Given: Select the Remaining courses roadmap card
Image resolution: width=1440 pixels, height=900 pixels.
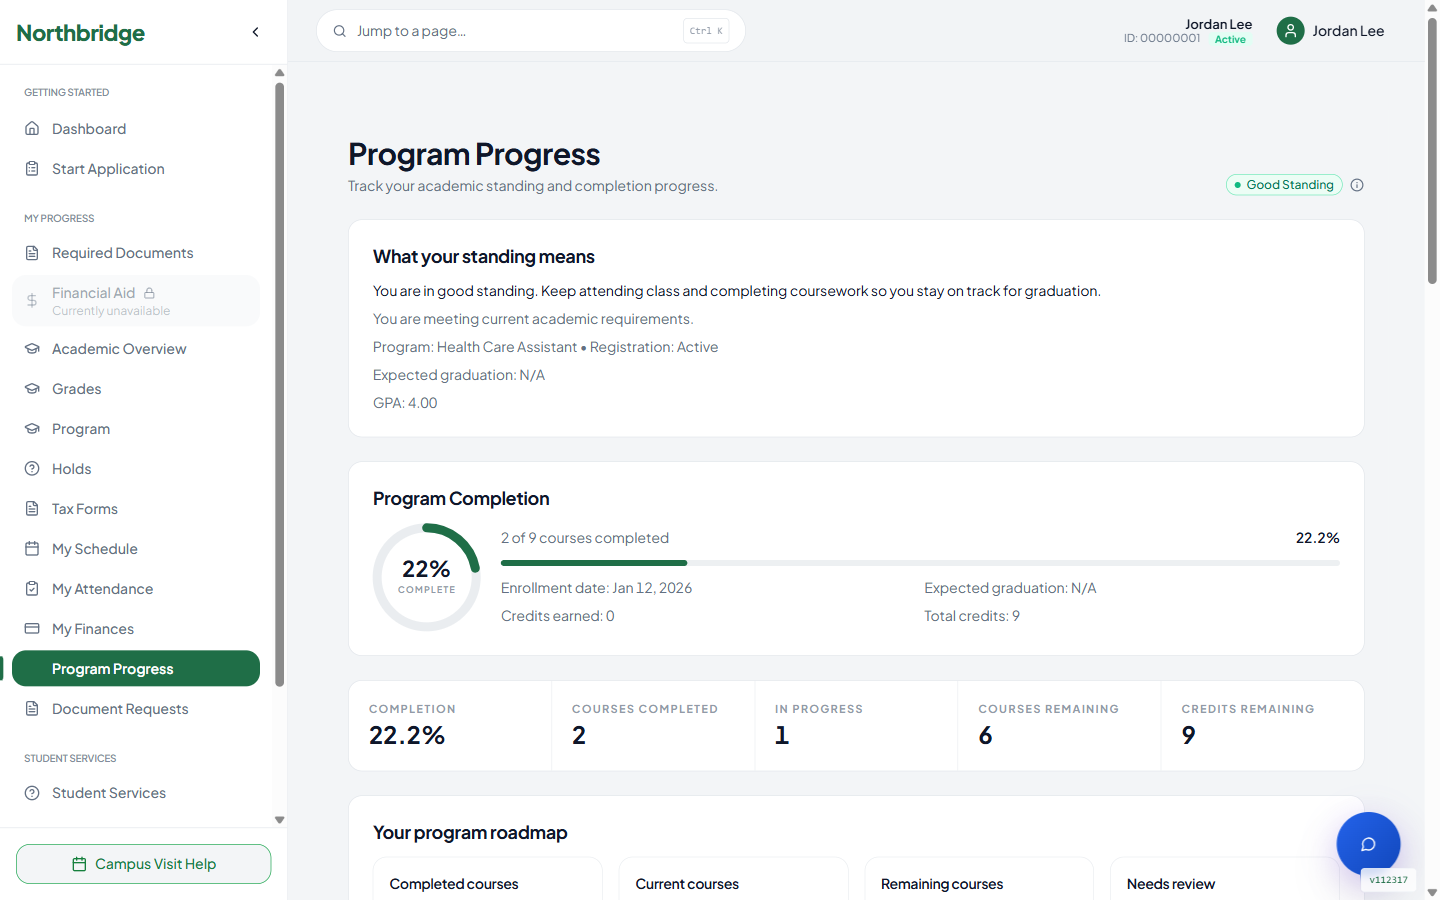Looking at the screenshot, I should pos(979,878).
